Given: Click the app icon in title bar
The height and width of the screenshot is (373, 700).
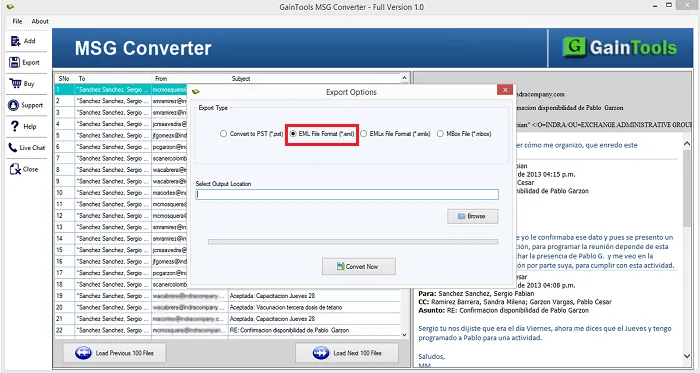Looking at the screenshot, I should 10,7.
